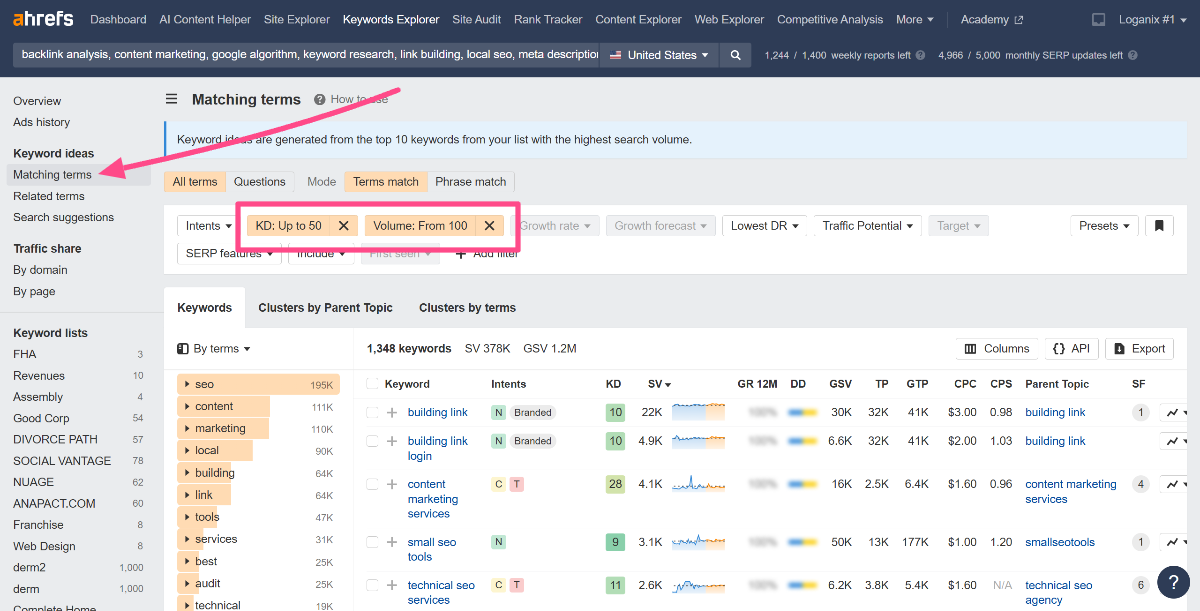Toggle the hamburger sidebar menu icon
This screenshot has height=611, width=1200.
coord(171,99)
